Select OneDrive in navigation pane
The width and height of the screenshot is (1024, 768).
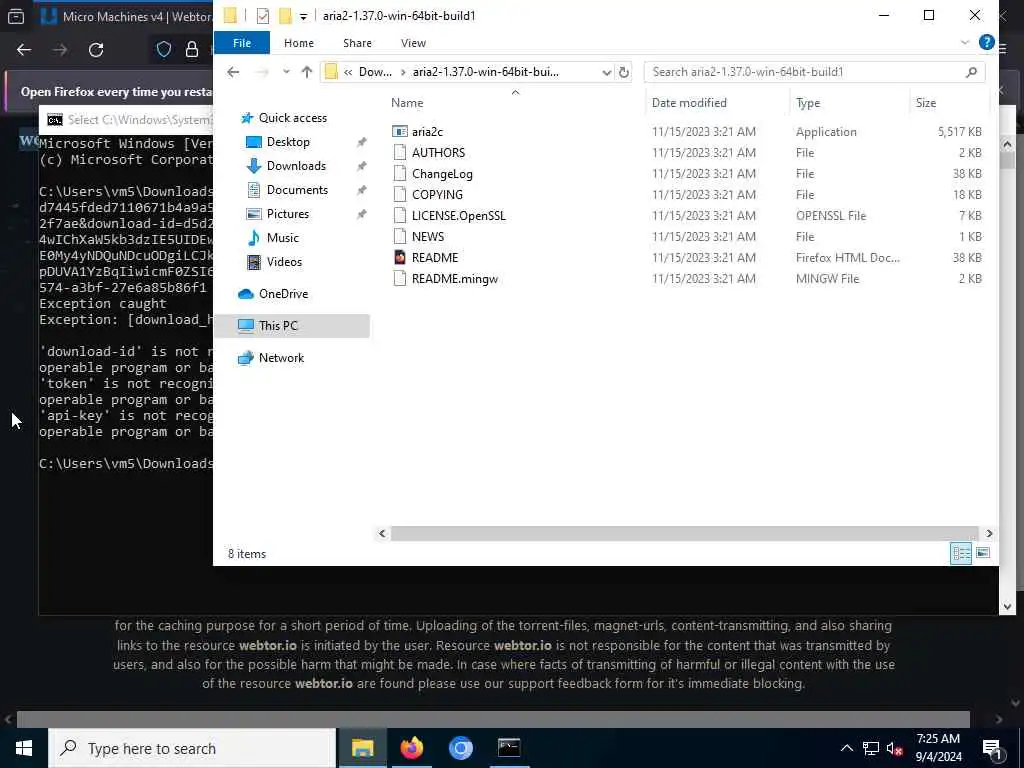[283, 294]
